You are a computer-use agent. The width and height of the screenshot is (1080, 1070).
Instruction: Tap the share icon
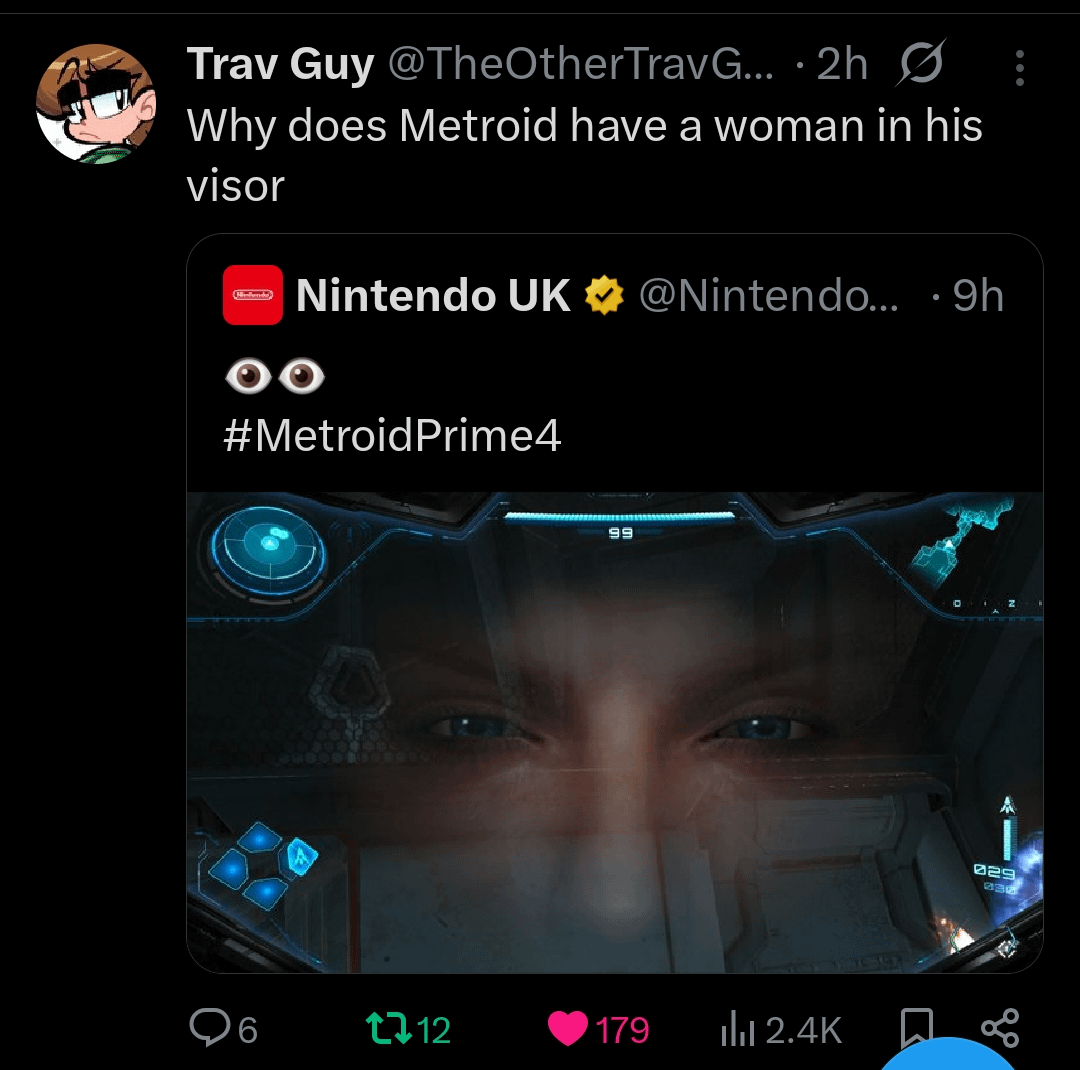pos(999,1028)
